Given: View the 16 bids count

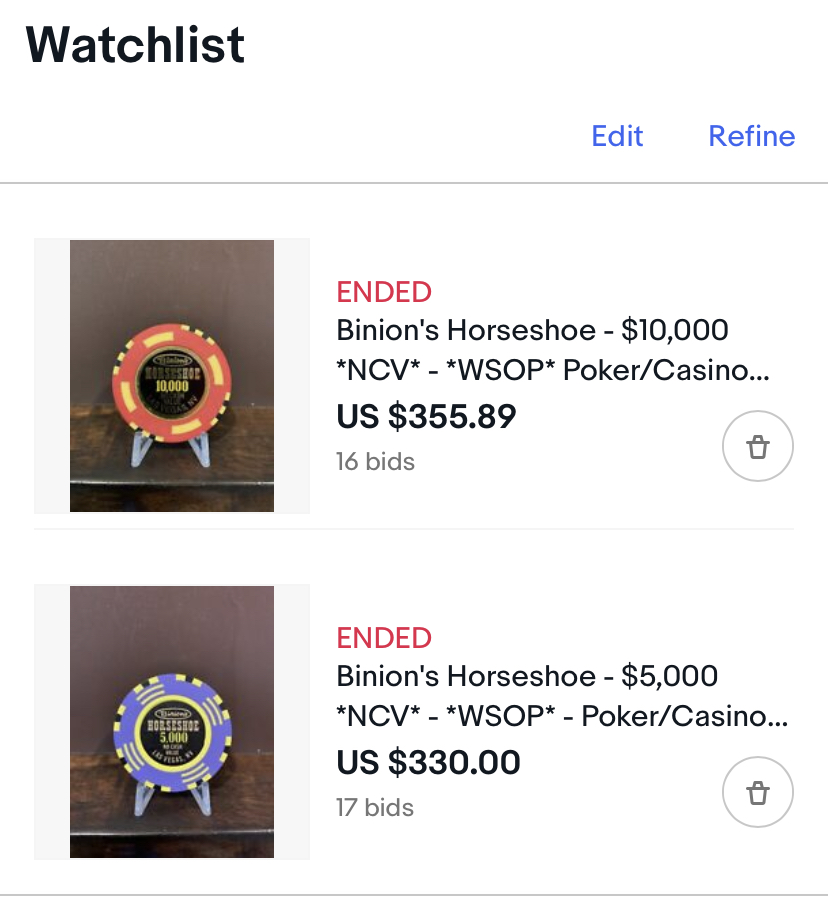Looking at the screenshot, I should point(375,461).
